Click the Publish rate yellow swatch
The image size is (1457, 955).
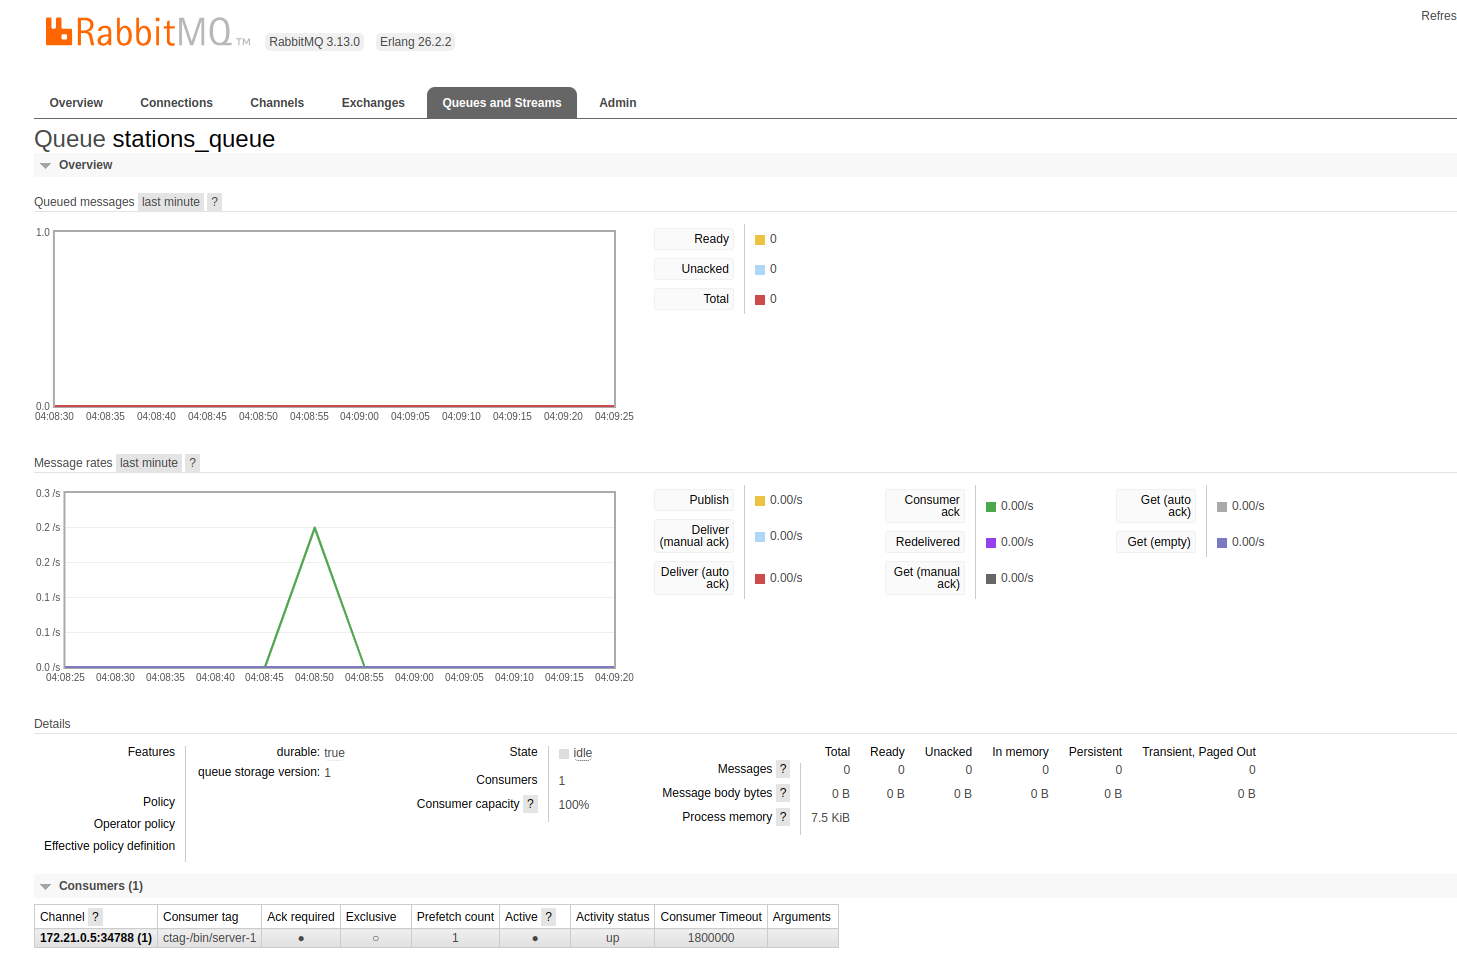tap(760, 501)
